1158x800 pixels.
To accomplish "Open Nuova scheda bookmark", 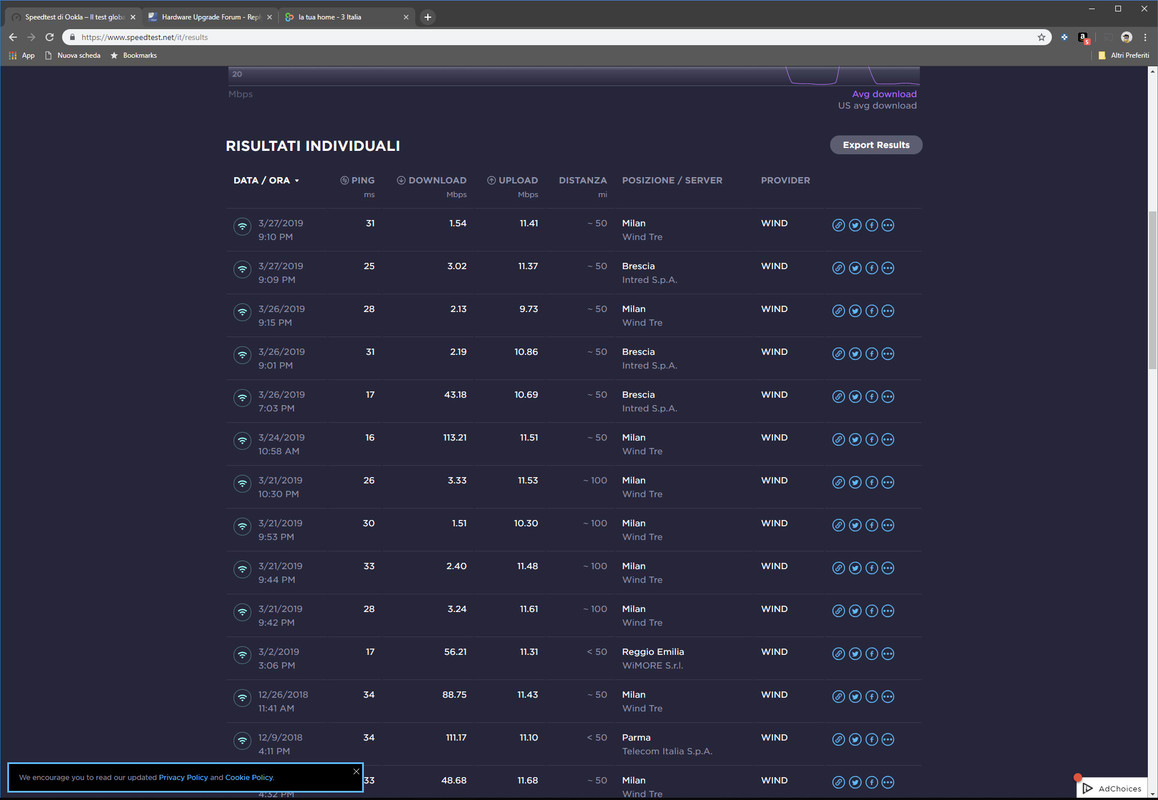I will tap(72, 55).
